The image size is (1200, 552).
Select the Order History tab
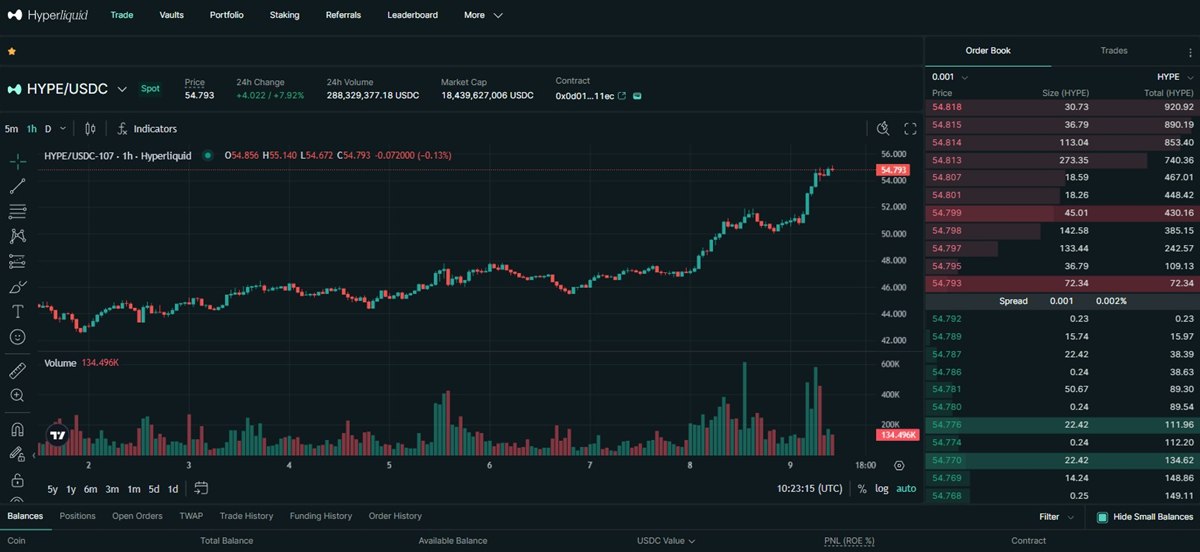pos(395,516)
